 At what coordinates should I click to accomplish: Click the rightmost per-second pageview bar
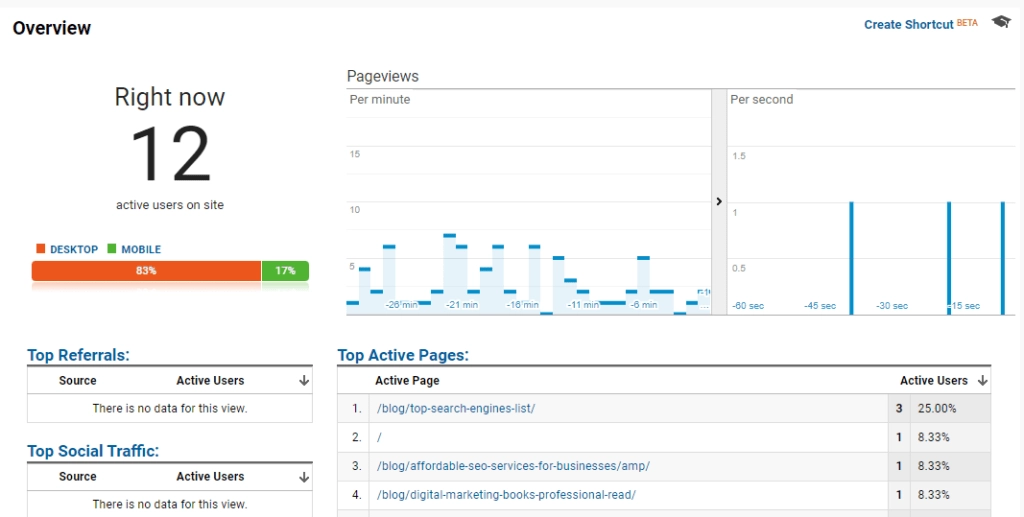click(1002, 259)
